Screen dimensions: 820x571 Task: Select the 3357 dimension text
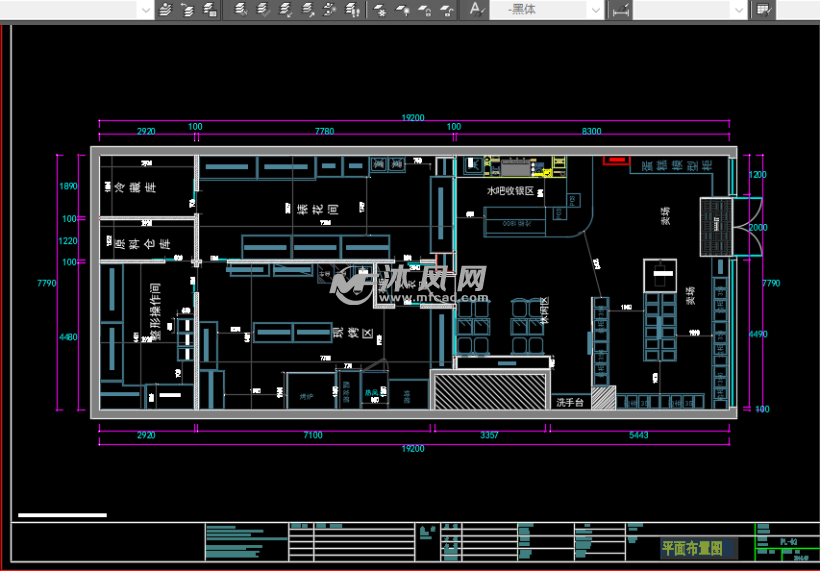(489, 435)
